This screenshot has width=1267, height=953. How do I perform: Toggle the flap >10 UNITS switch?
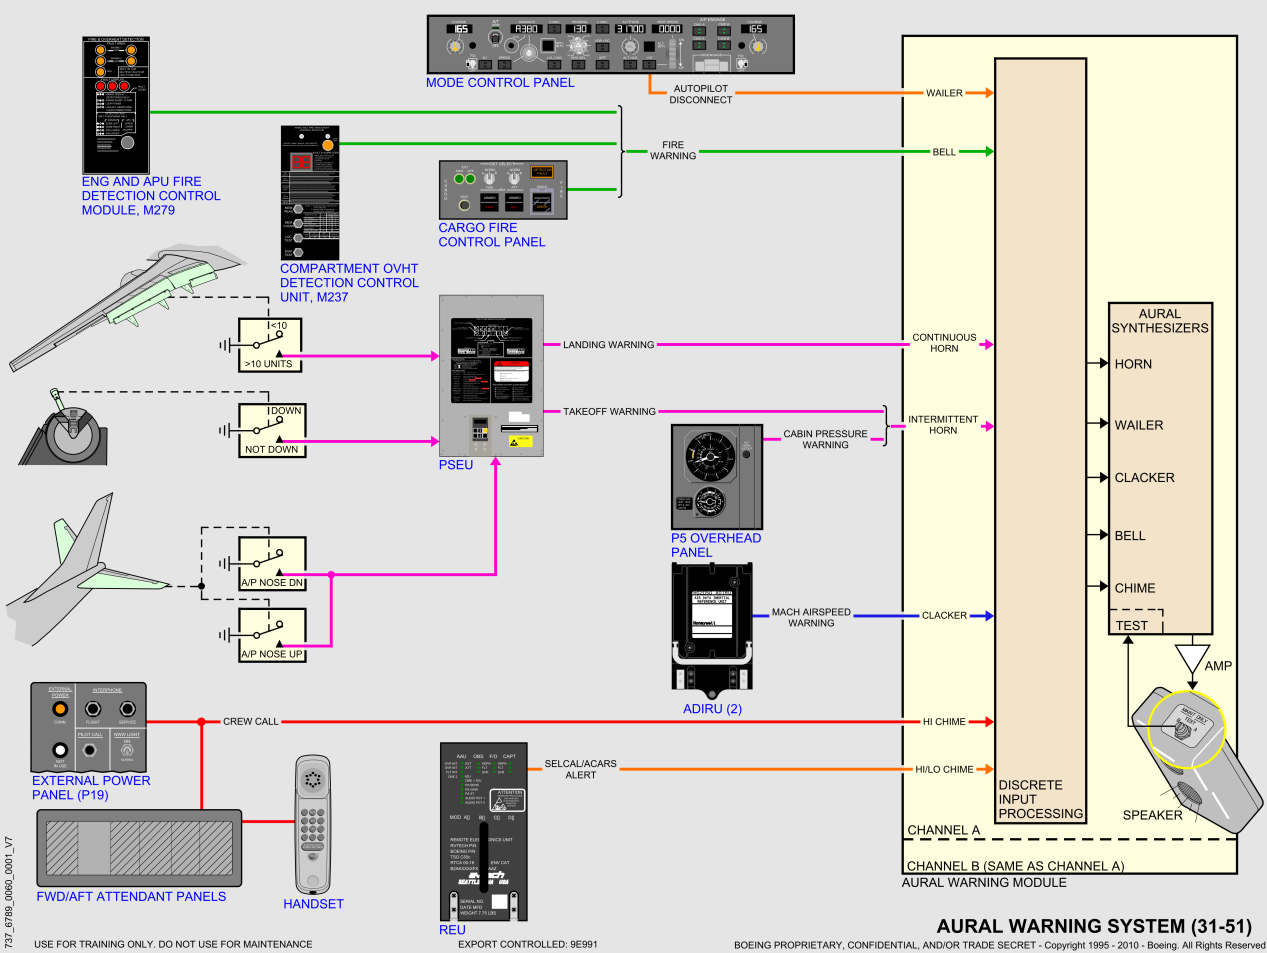[271, 345]
